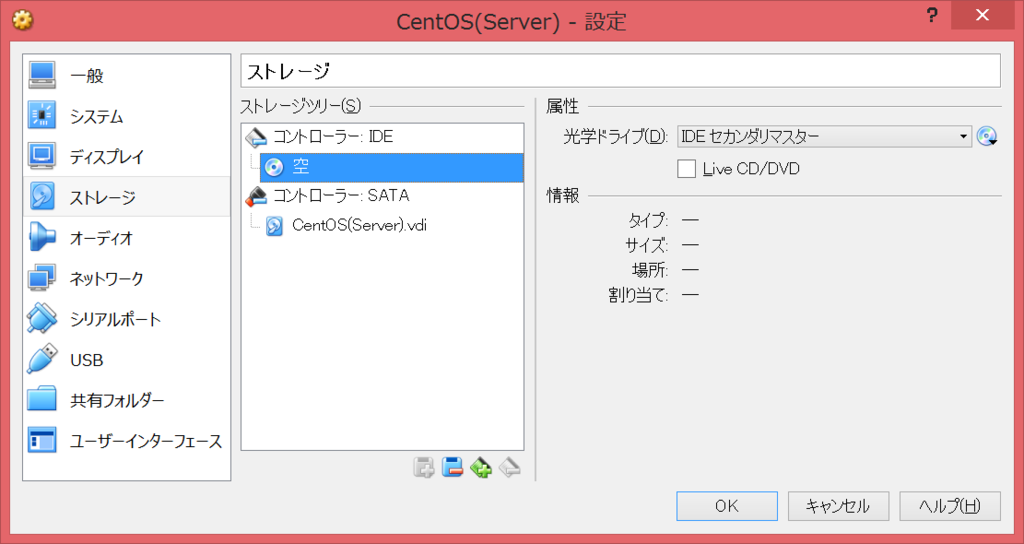Click the hard disk icon beside ストレージ

point(42,197)
